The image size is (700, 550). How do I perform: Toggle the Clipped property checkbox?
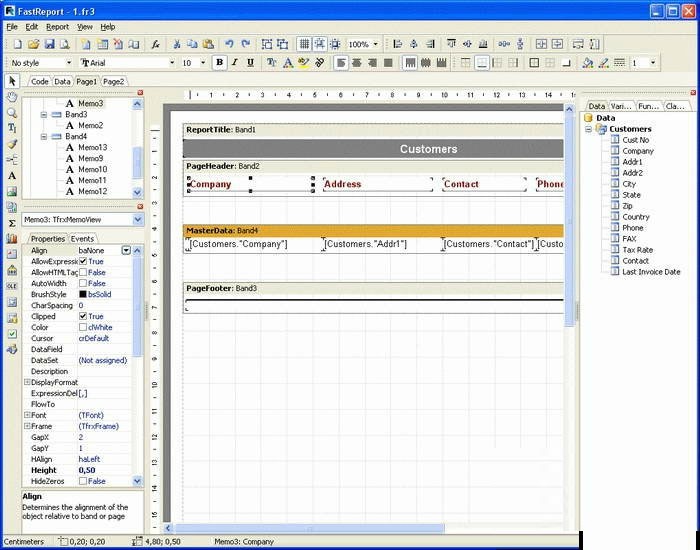(x=84, y=316)
